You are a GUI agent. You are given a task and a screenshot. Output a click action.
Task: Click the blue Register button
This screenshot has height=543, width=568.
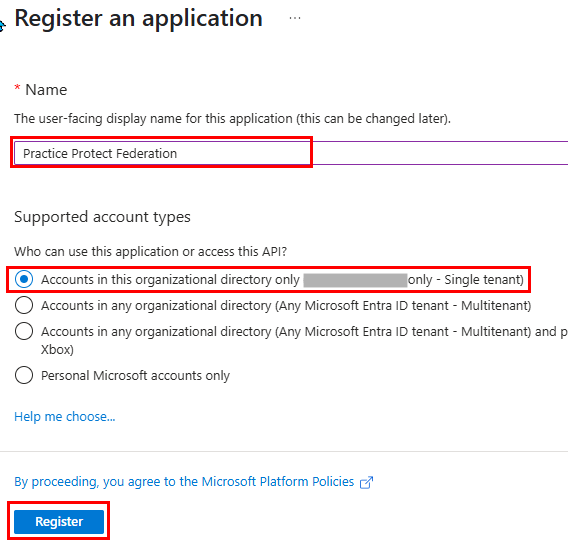pos(59,522)
